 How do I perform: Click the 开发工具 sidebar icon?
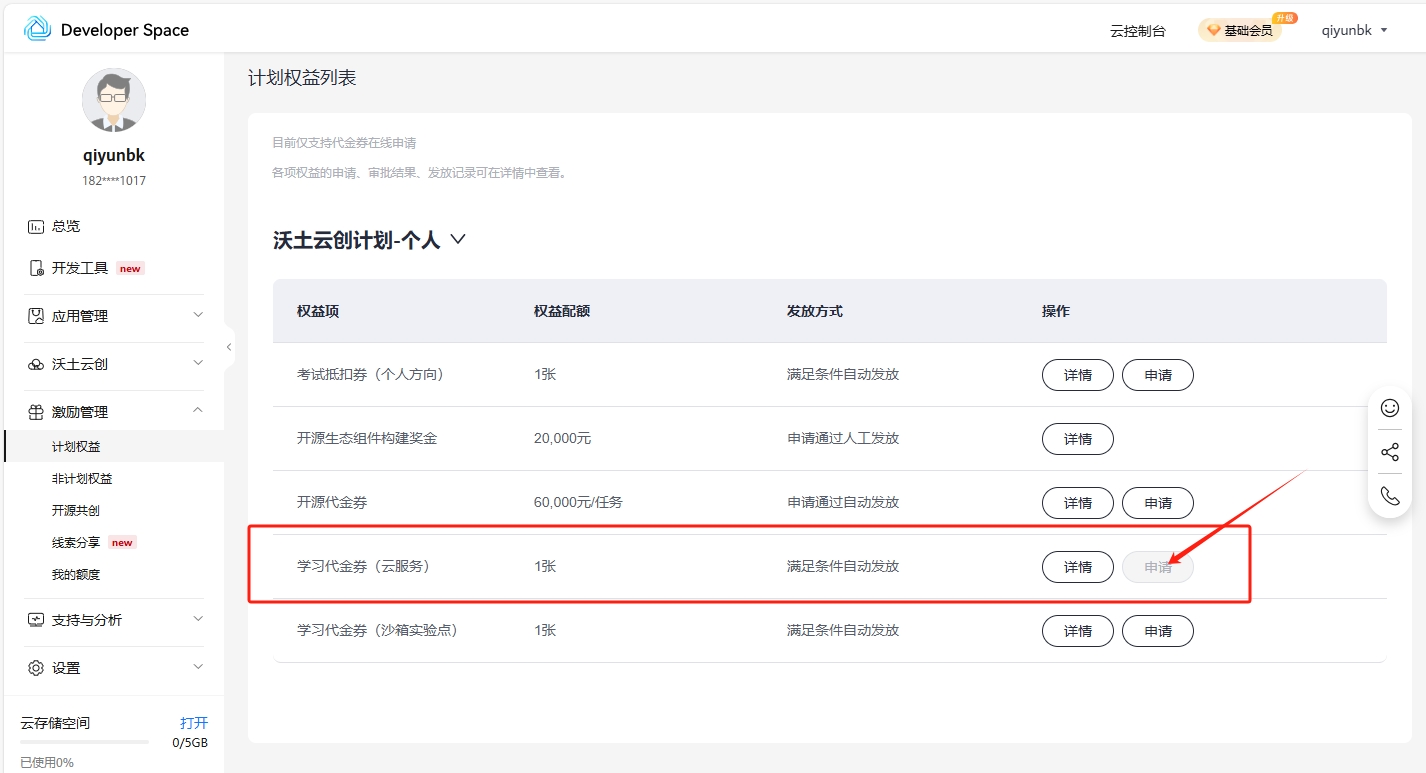point(36,268)
